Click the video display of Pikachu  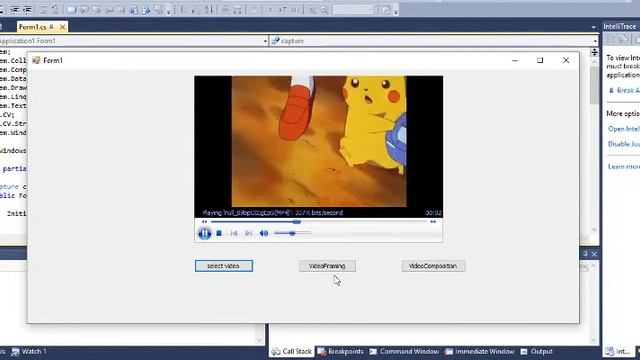coord(319,142)
